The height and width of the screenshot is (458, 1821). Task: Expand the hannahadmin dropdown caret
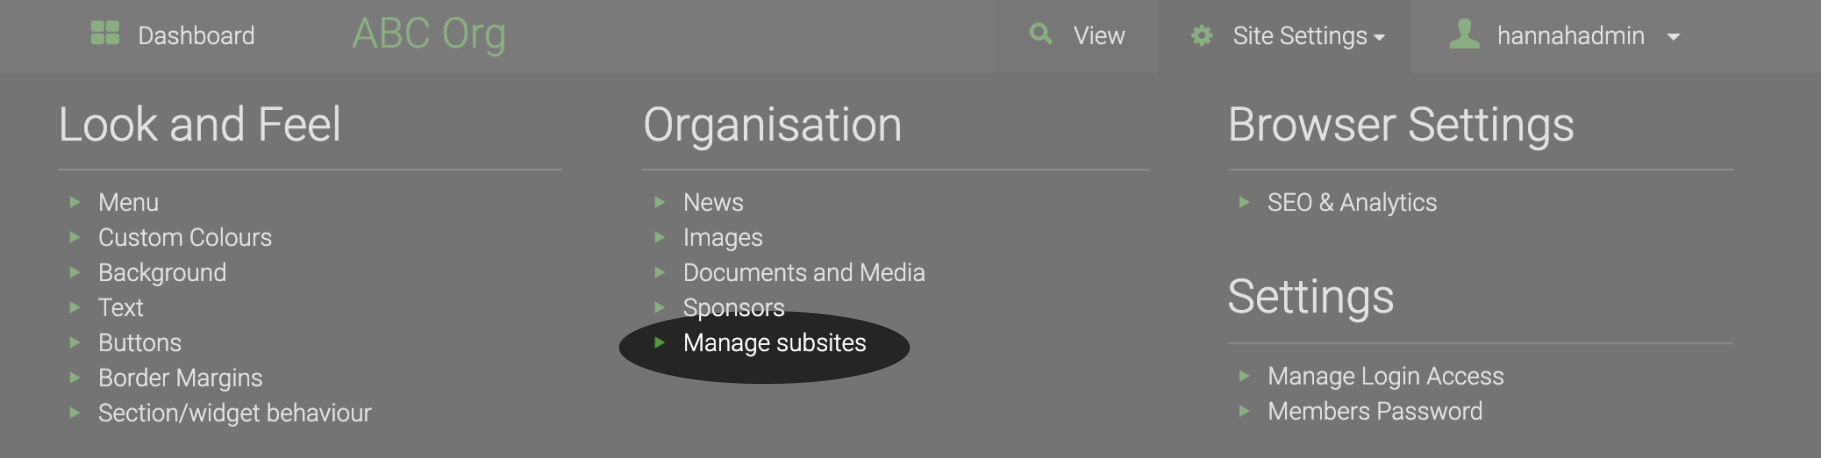click(x=1673, y=37)
